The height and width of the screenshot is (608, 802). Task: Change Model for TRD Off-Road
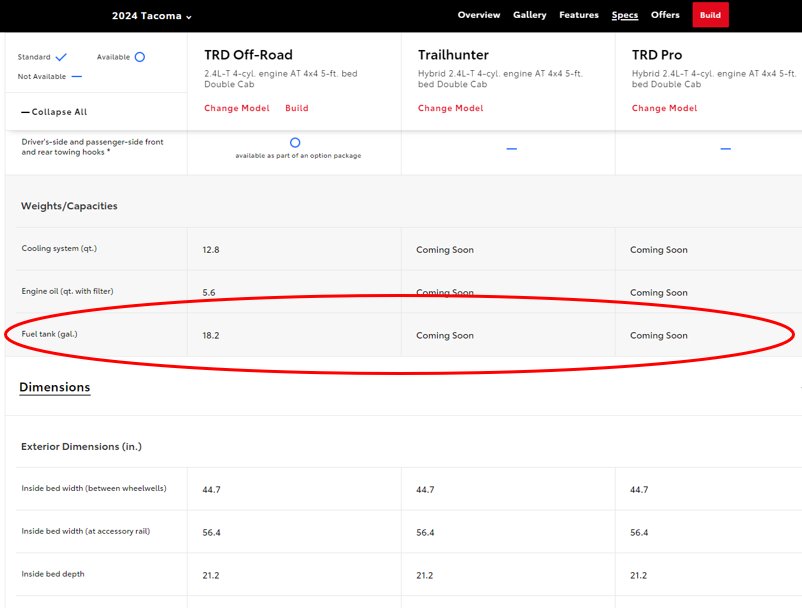(x=237, y=108)
